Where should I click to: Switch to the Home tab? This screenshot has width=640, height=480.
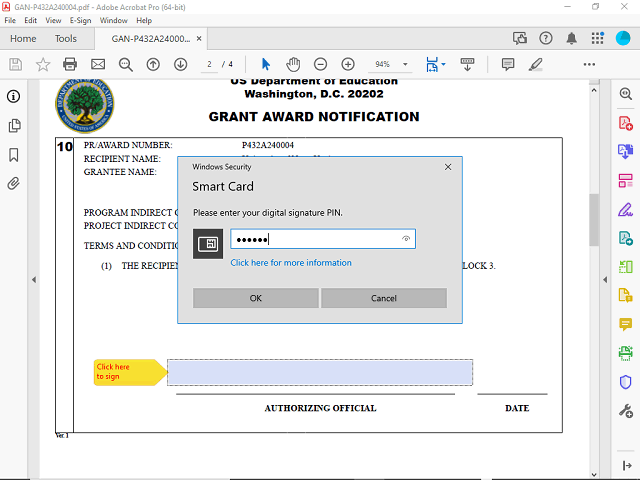pos(23,39)
